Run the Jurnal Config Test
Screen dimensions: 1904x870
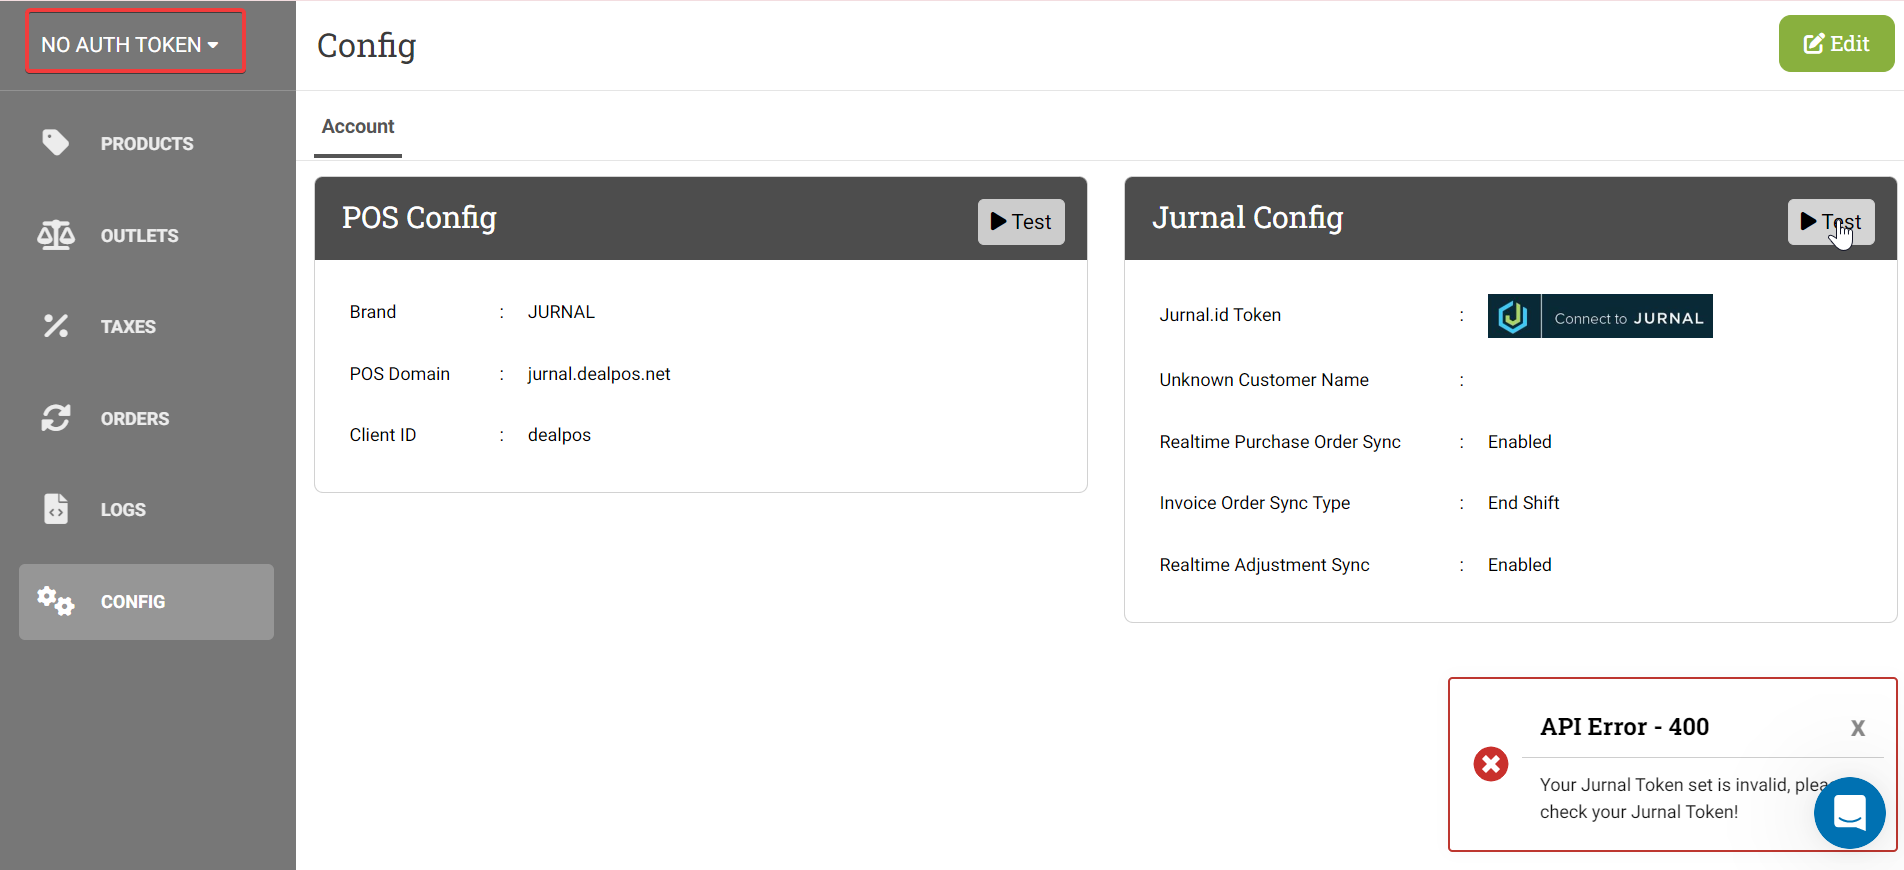1831,222
